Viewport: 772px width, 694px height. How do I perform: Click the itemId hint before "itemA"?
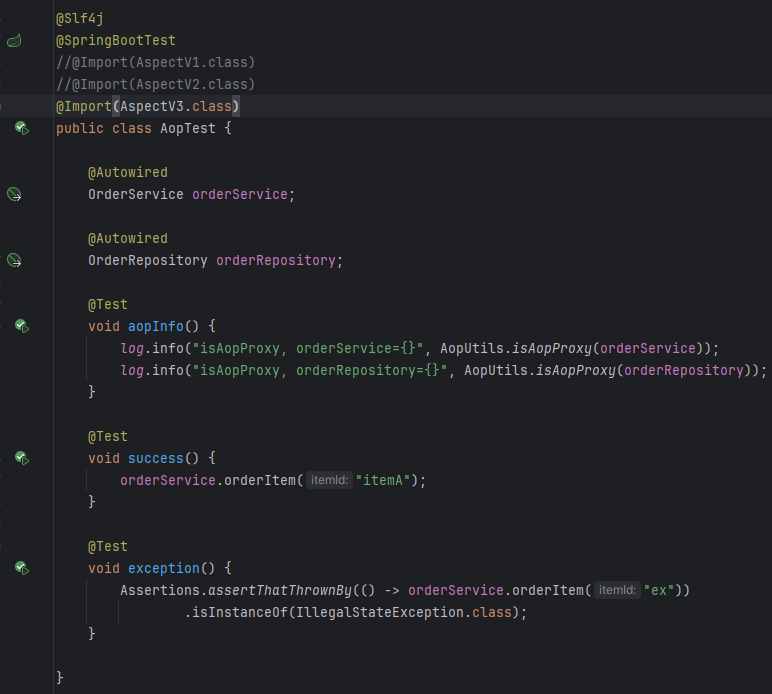pos(329,480)
